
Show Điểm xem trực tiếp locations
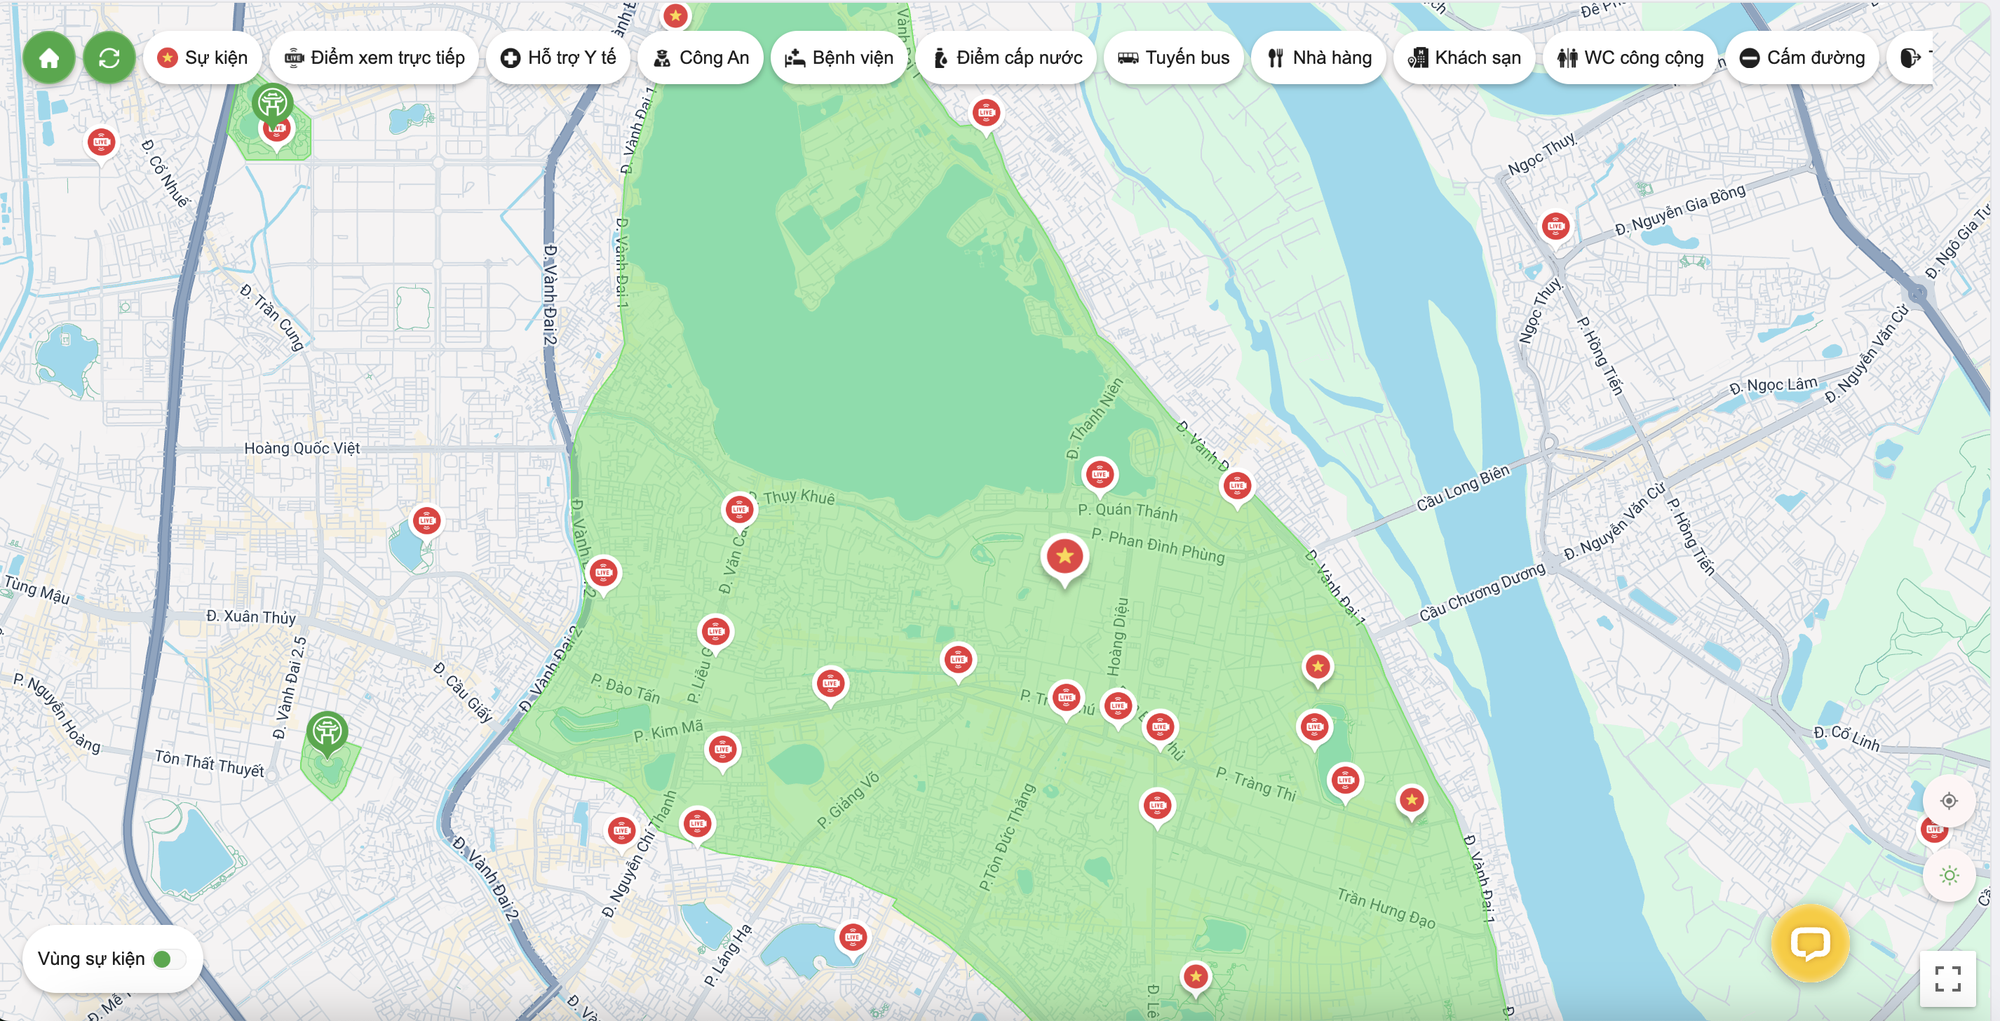coord(375,58)
